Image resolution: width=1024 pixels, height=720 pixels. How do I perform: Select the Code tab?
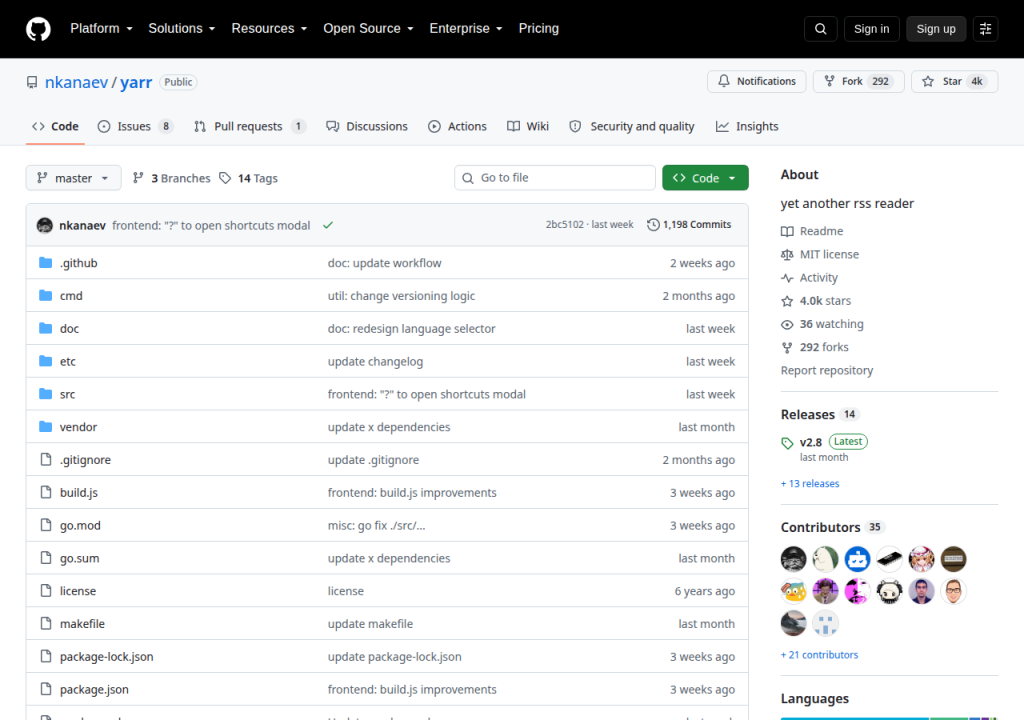point(56,126)
